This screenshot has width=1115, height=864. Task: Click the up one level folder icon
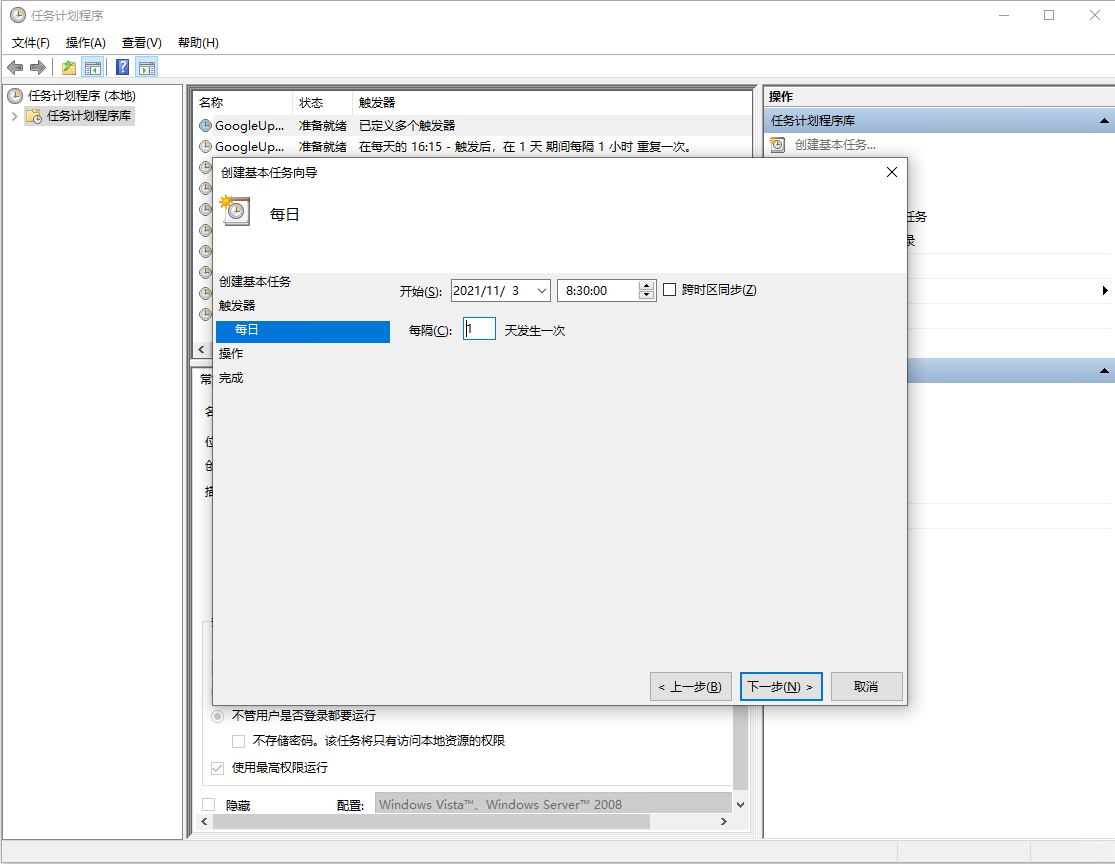[x=68, y=68]
